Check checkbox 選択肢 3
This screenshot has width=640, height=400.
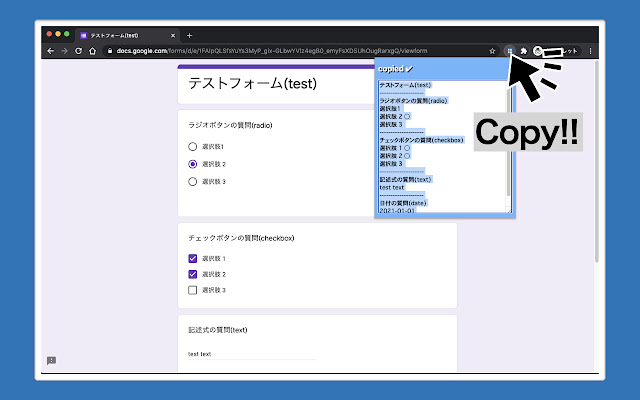point(193,290)
